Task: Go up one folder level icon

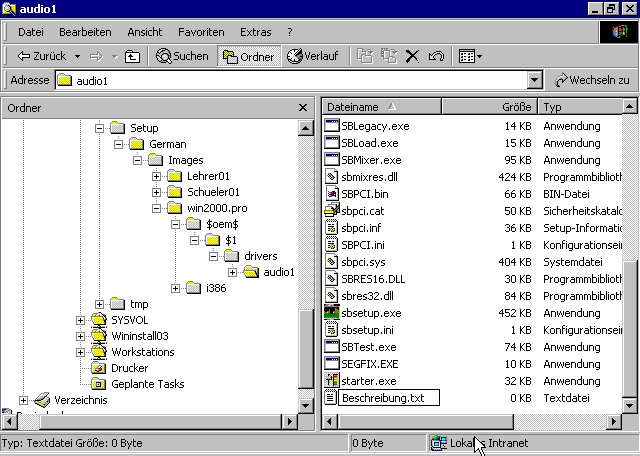Action: (x=132, y=56)
